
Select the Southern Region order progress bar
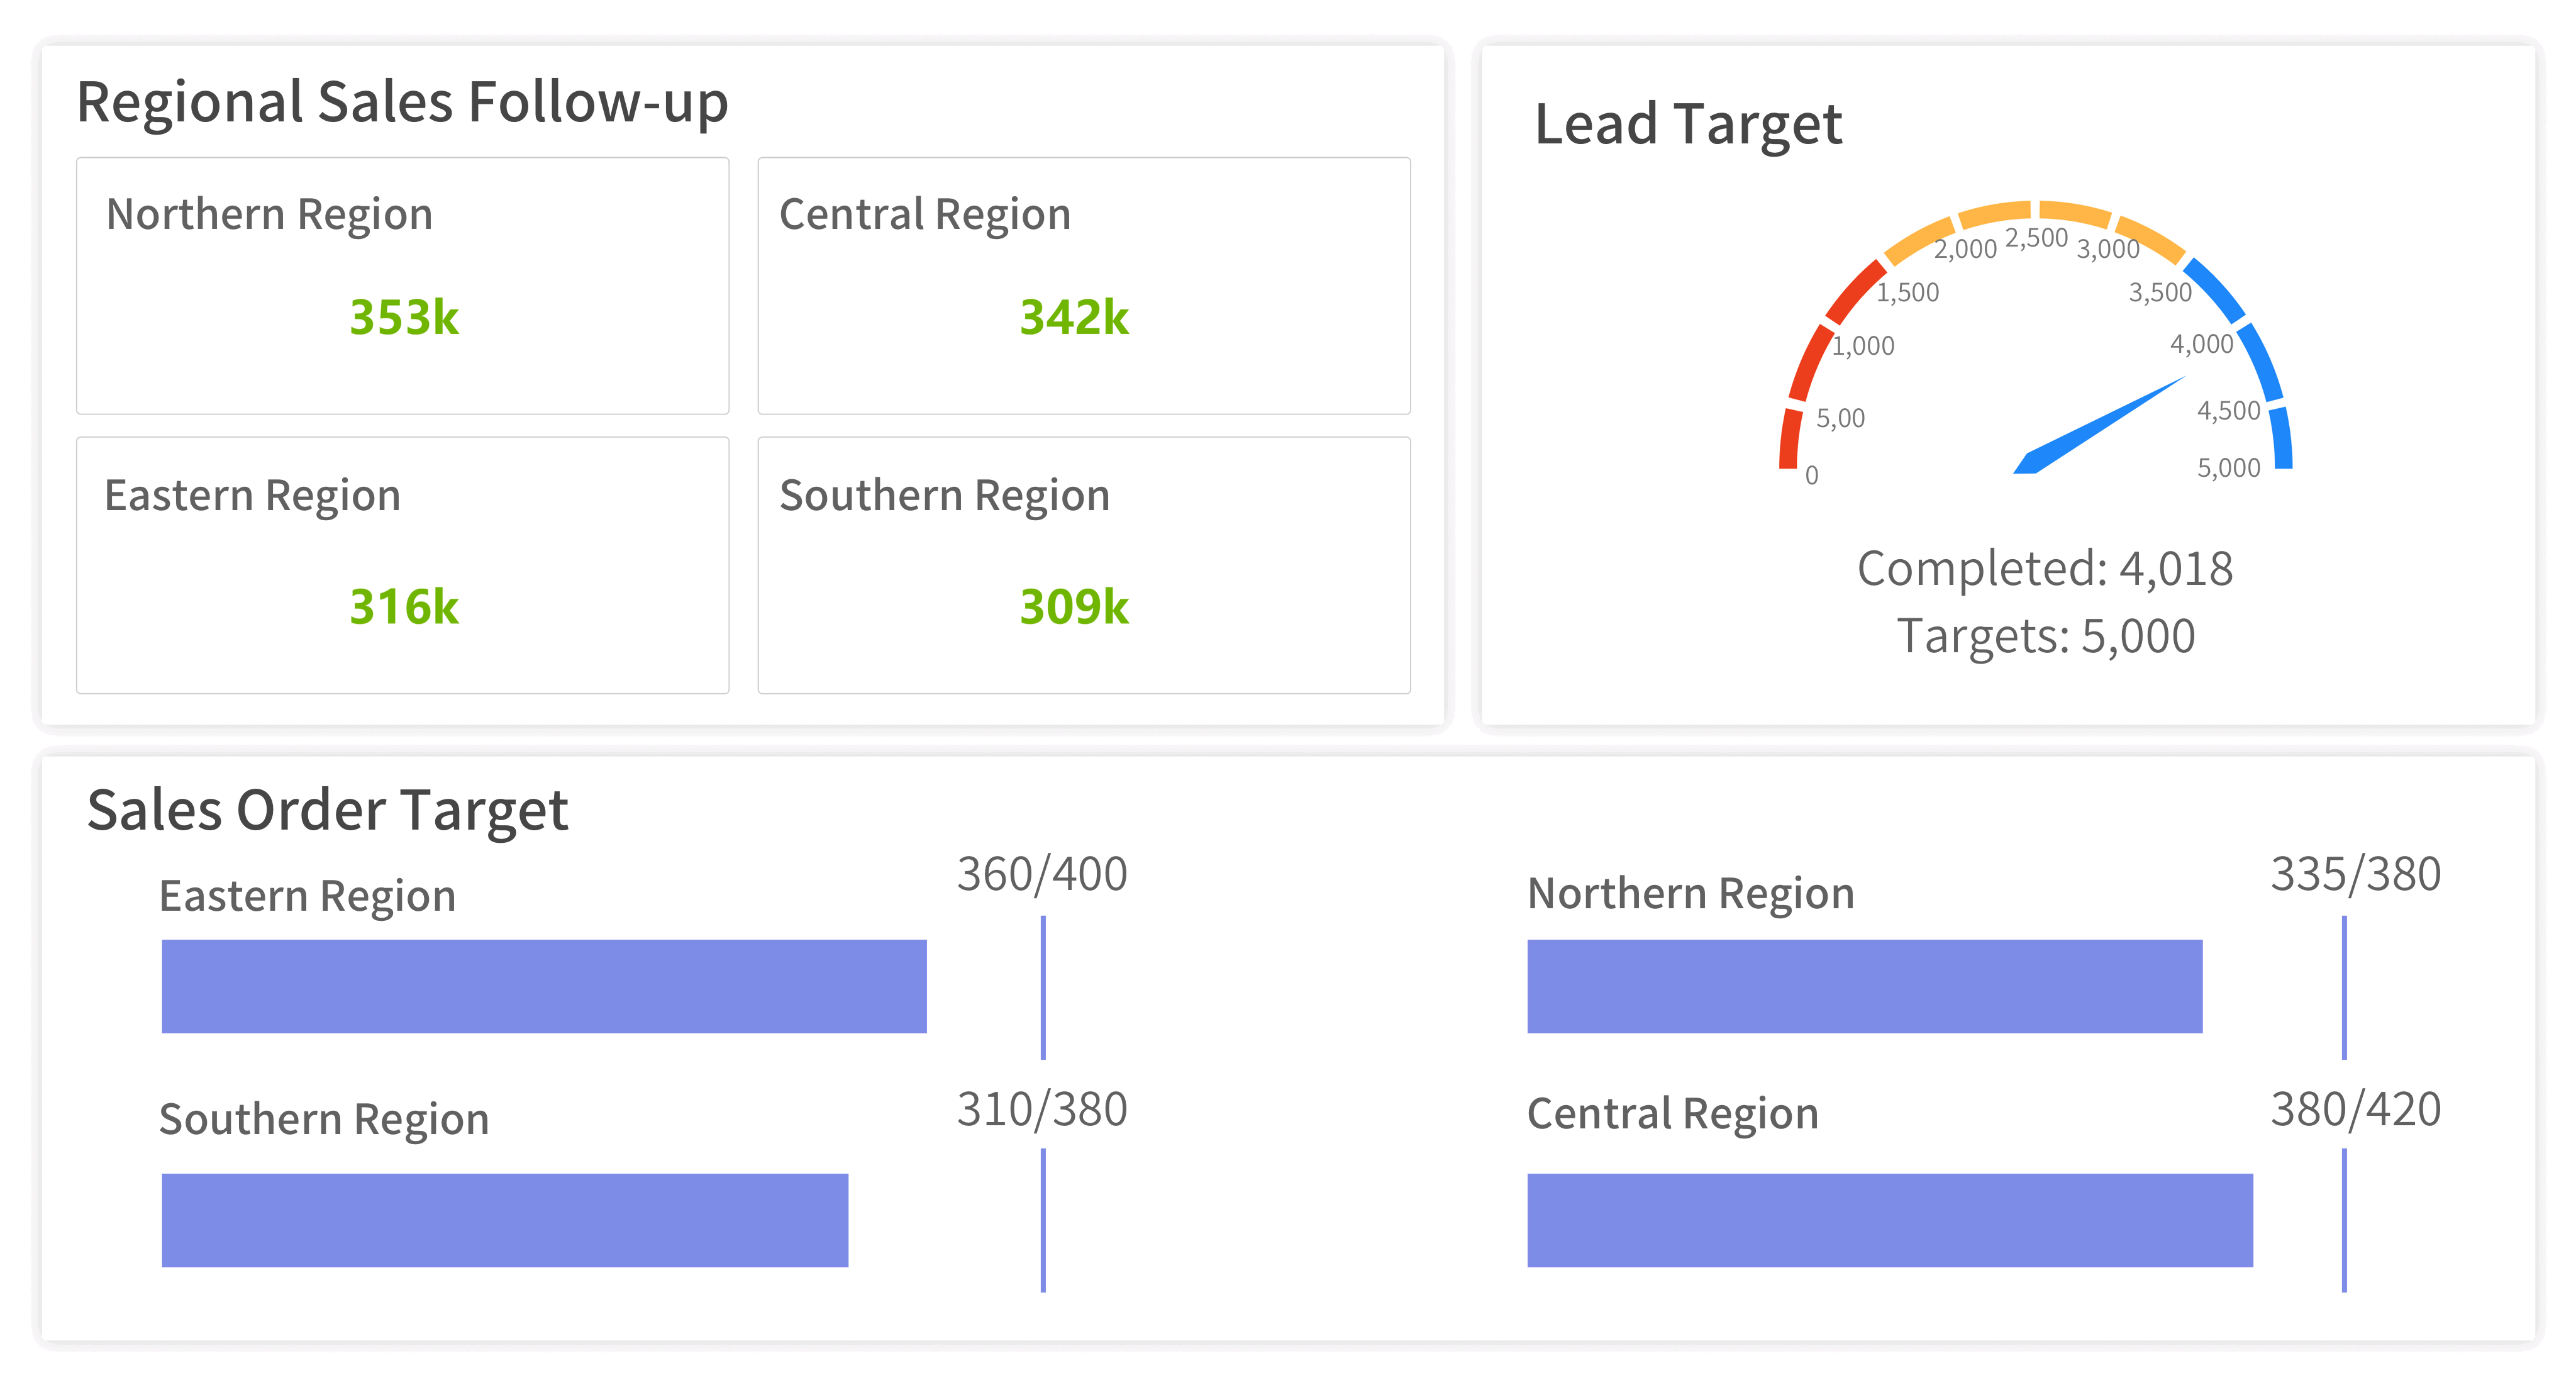505,1220
